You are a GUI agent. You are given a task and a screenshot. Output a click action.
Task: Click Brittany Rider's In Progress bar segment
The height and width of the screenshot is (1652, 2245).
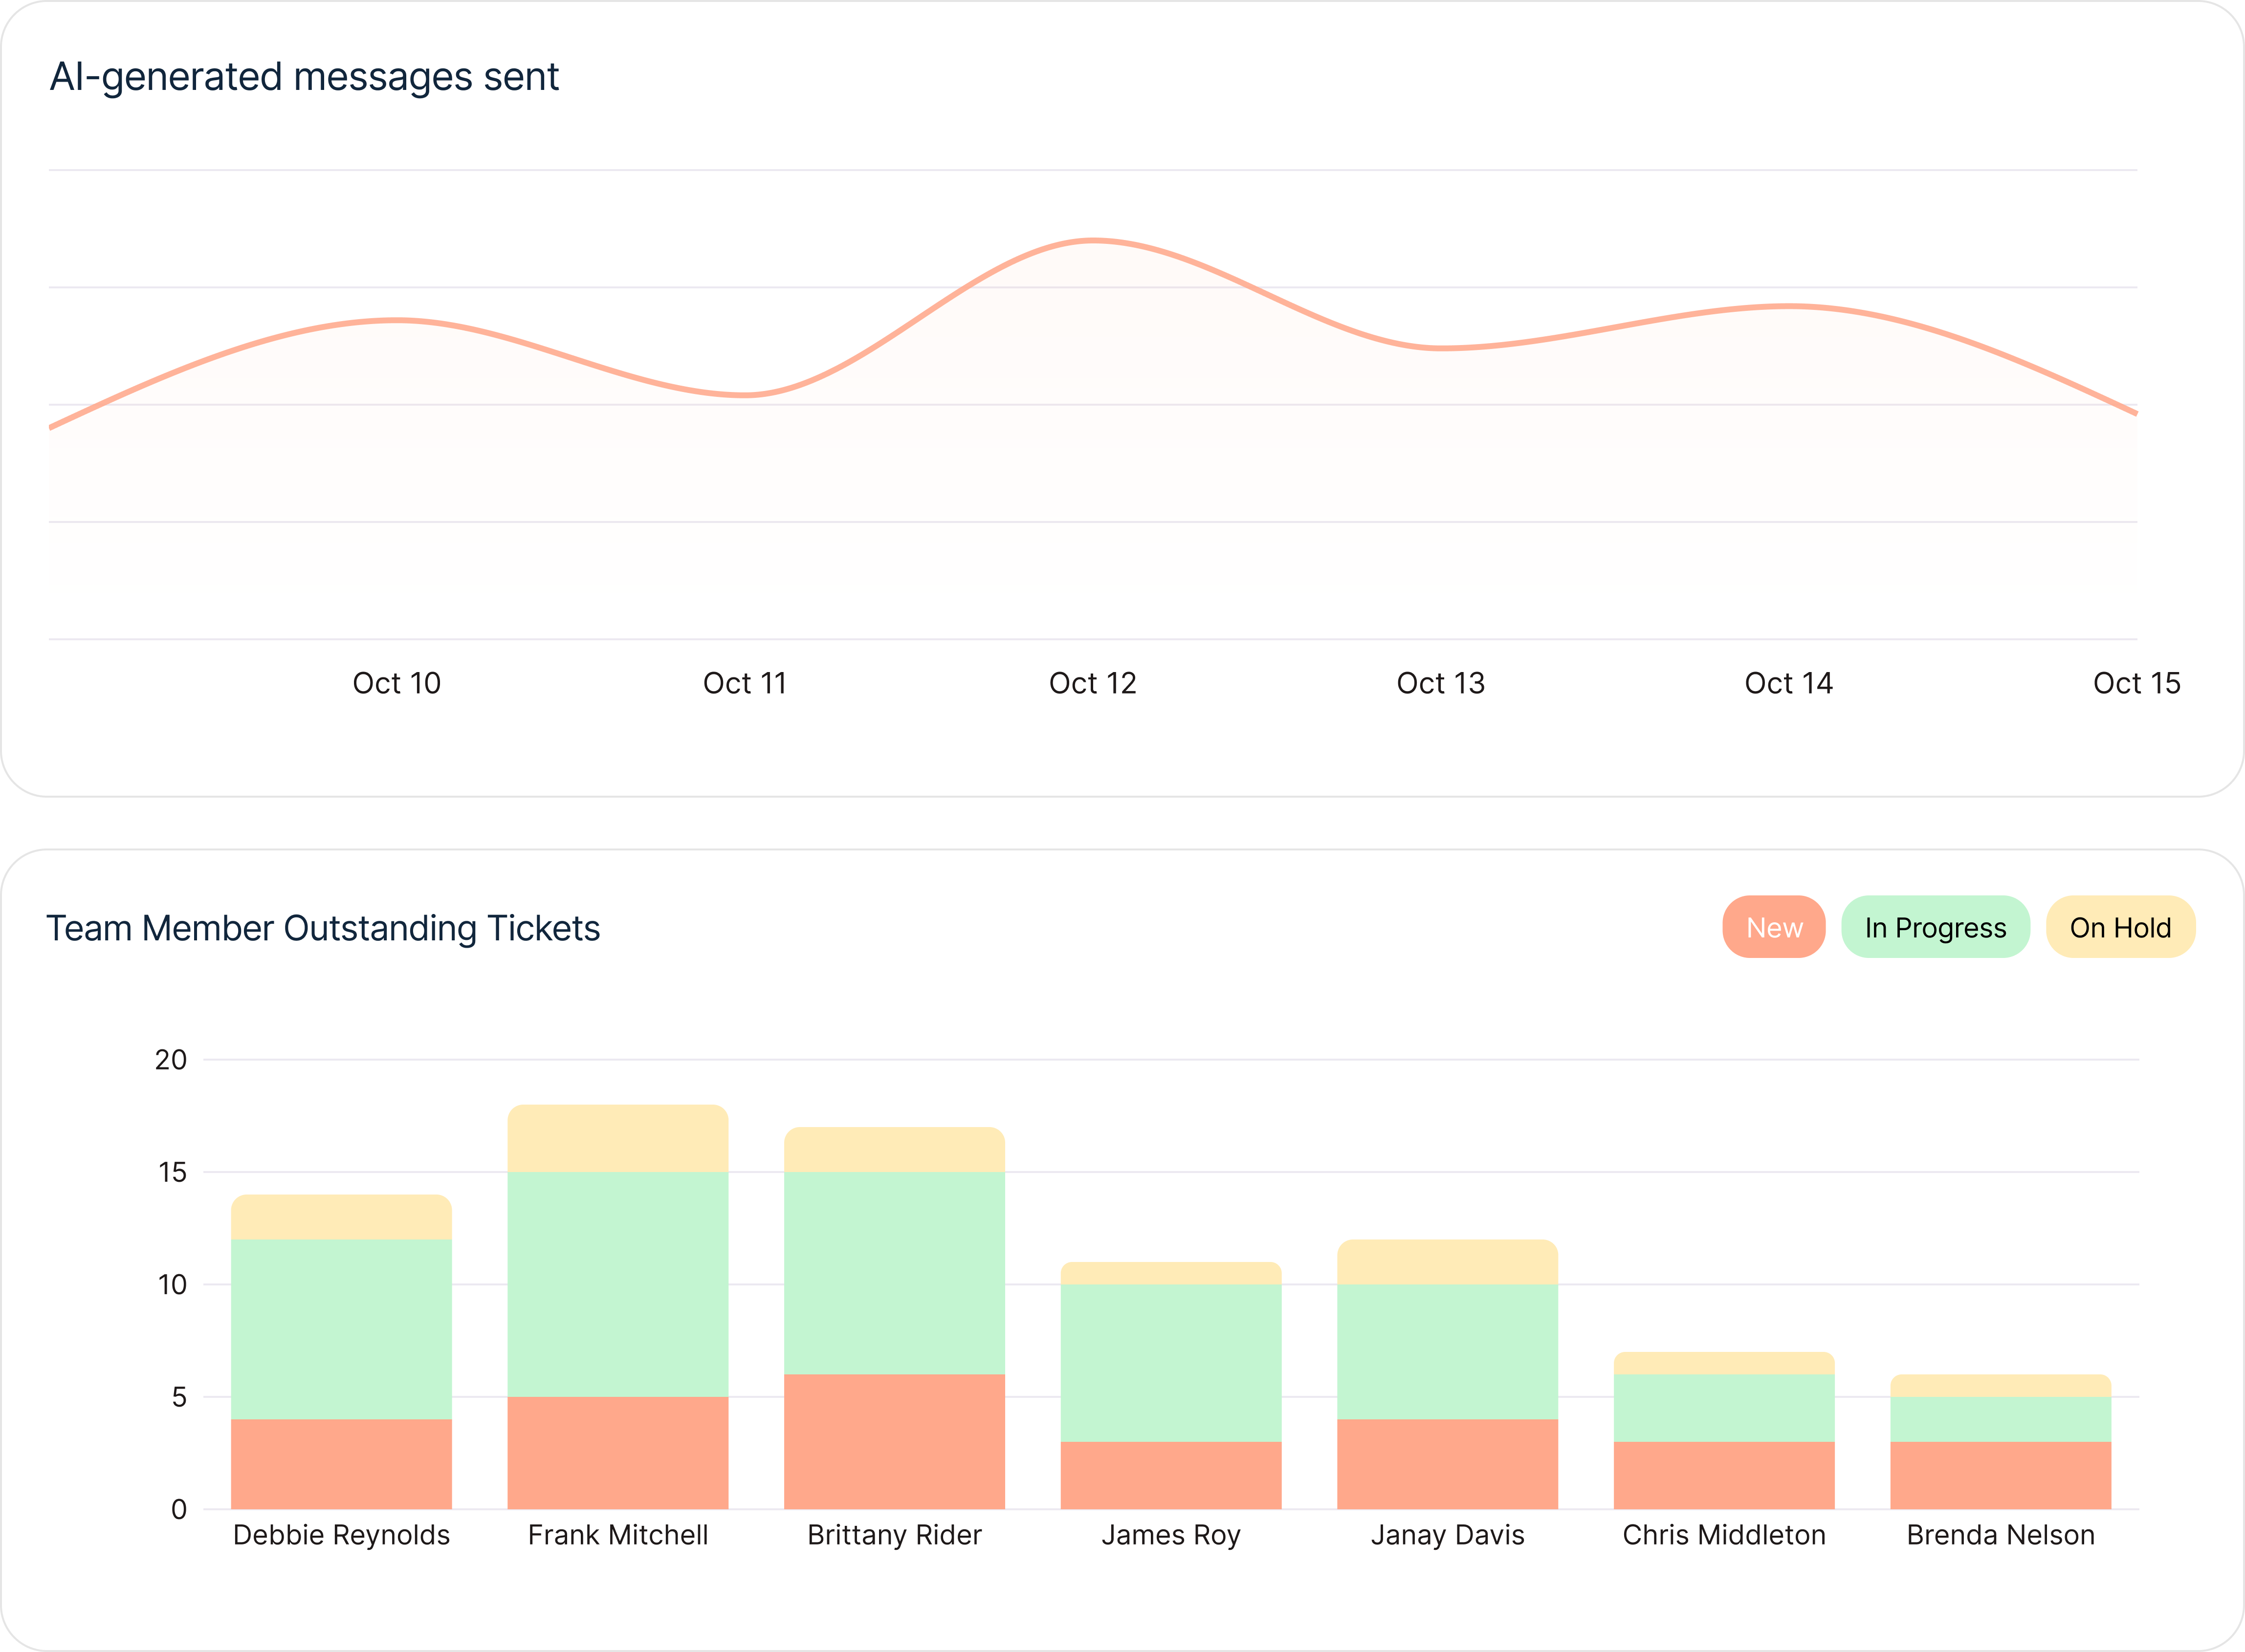[893, 1272]
